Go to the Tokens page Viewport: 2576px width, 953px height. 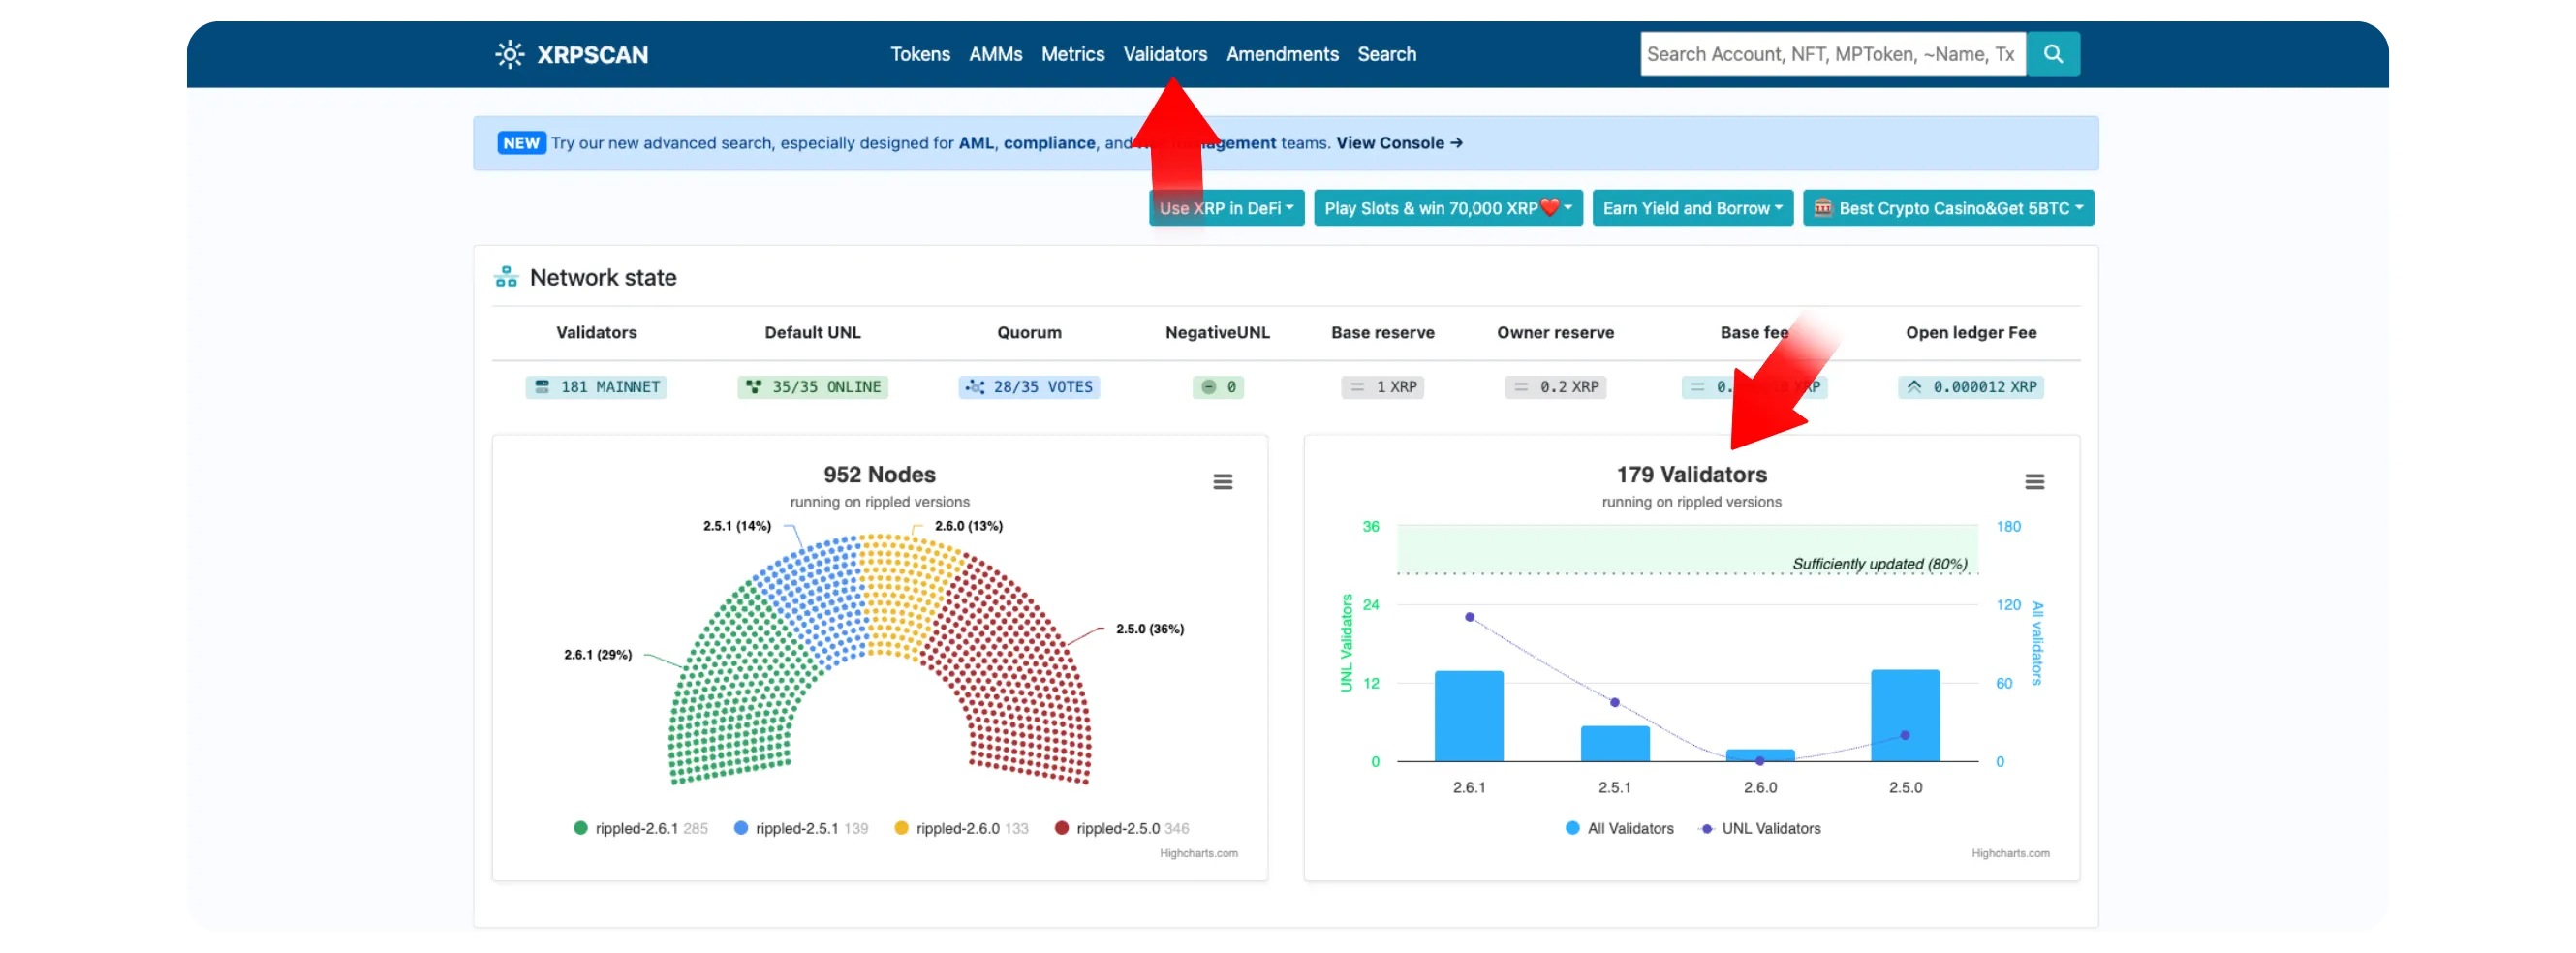(920, 54)
